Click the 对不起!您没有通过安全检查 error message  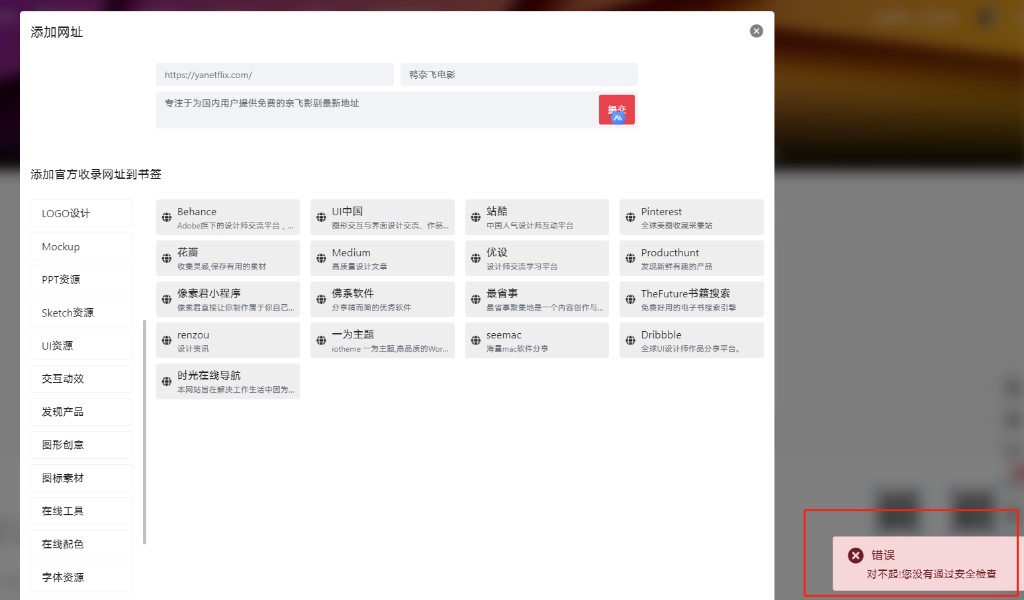931,575
